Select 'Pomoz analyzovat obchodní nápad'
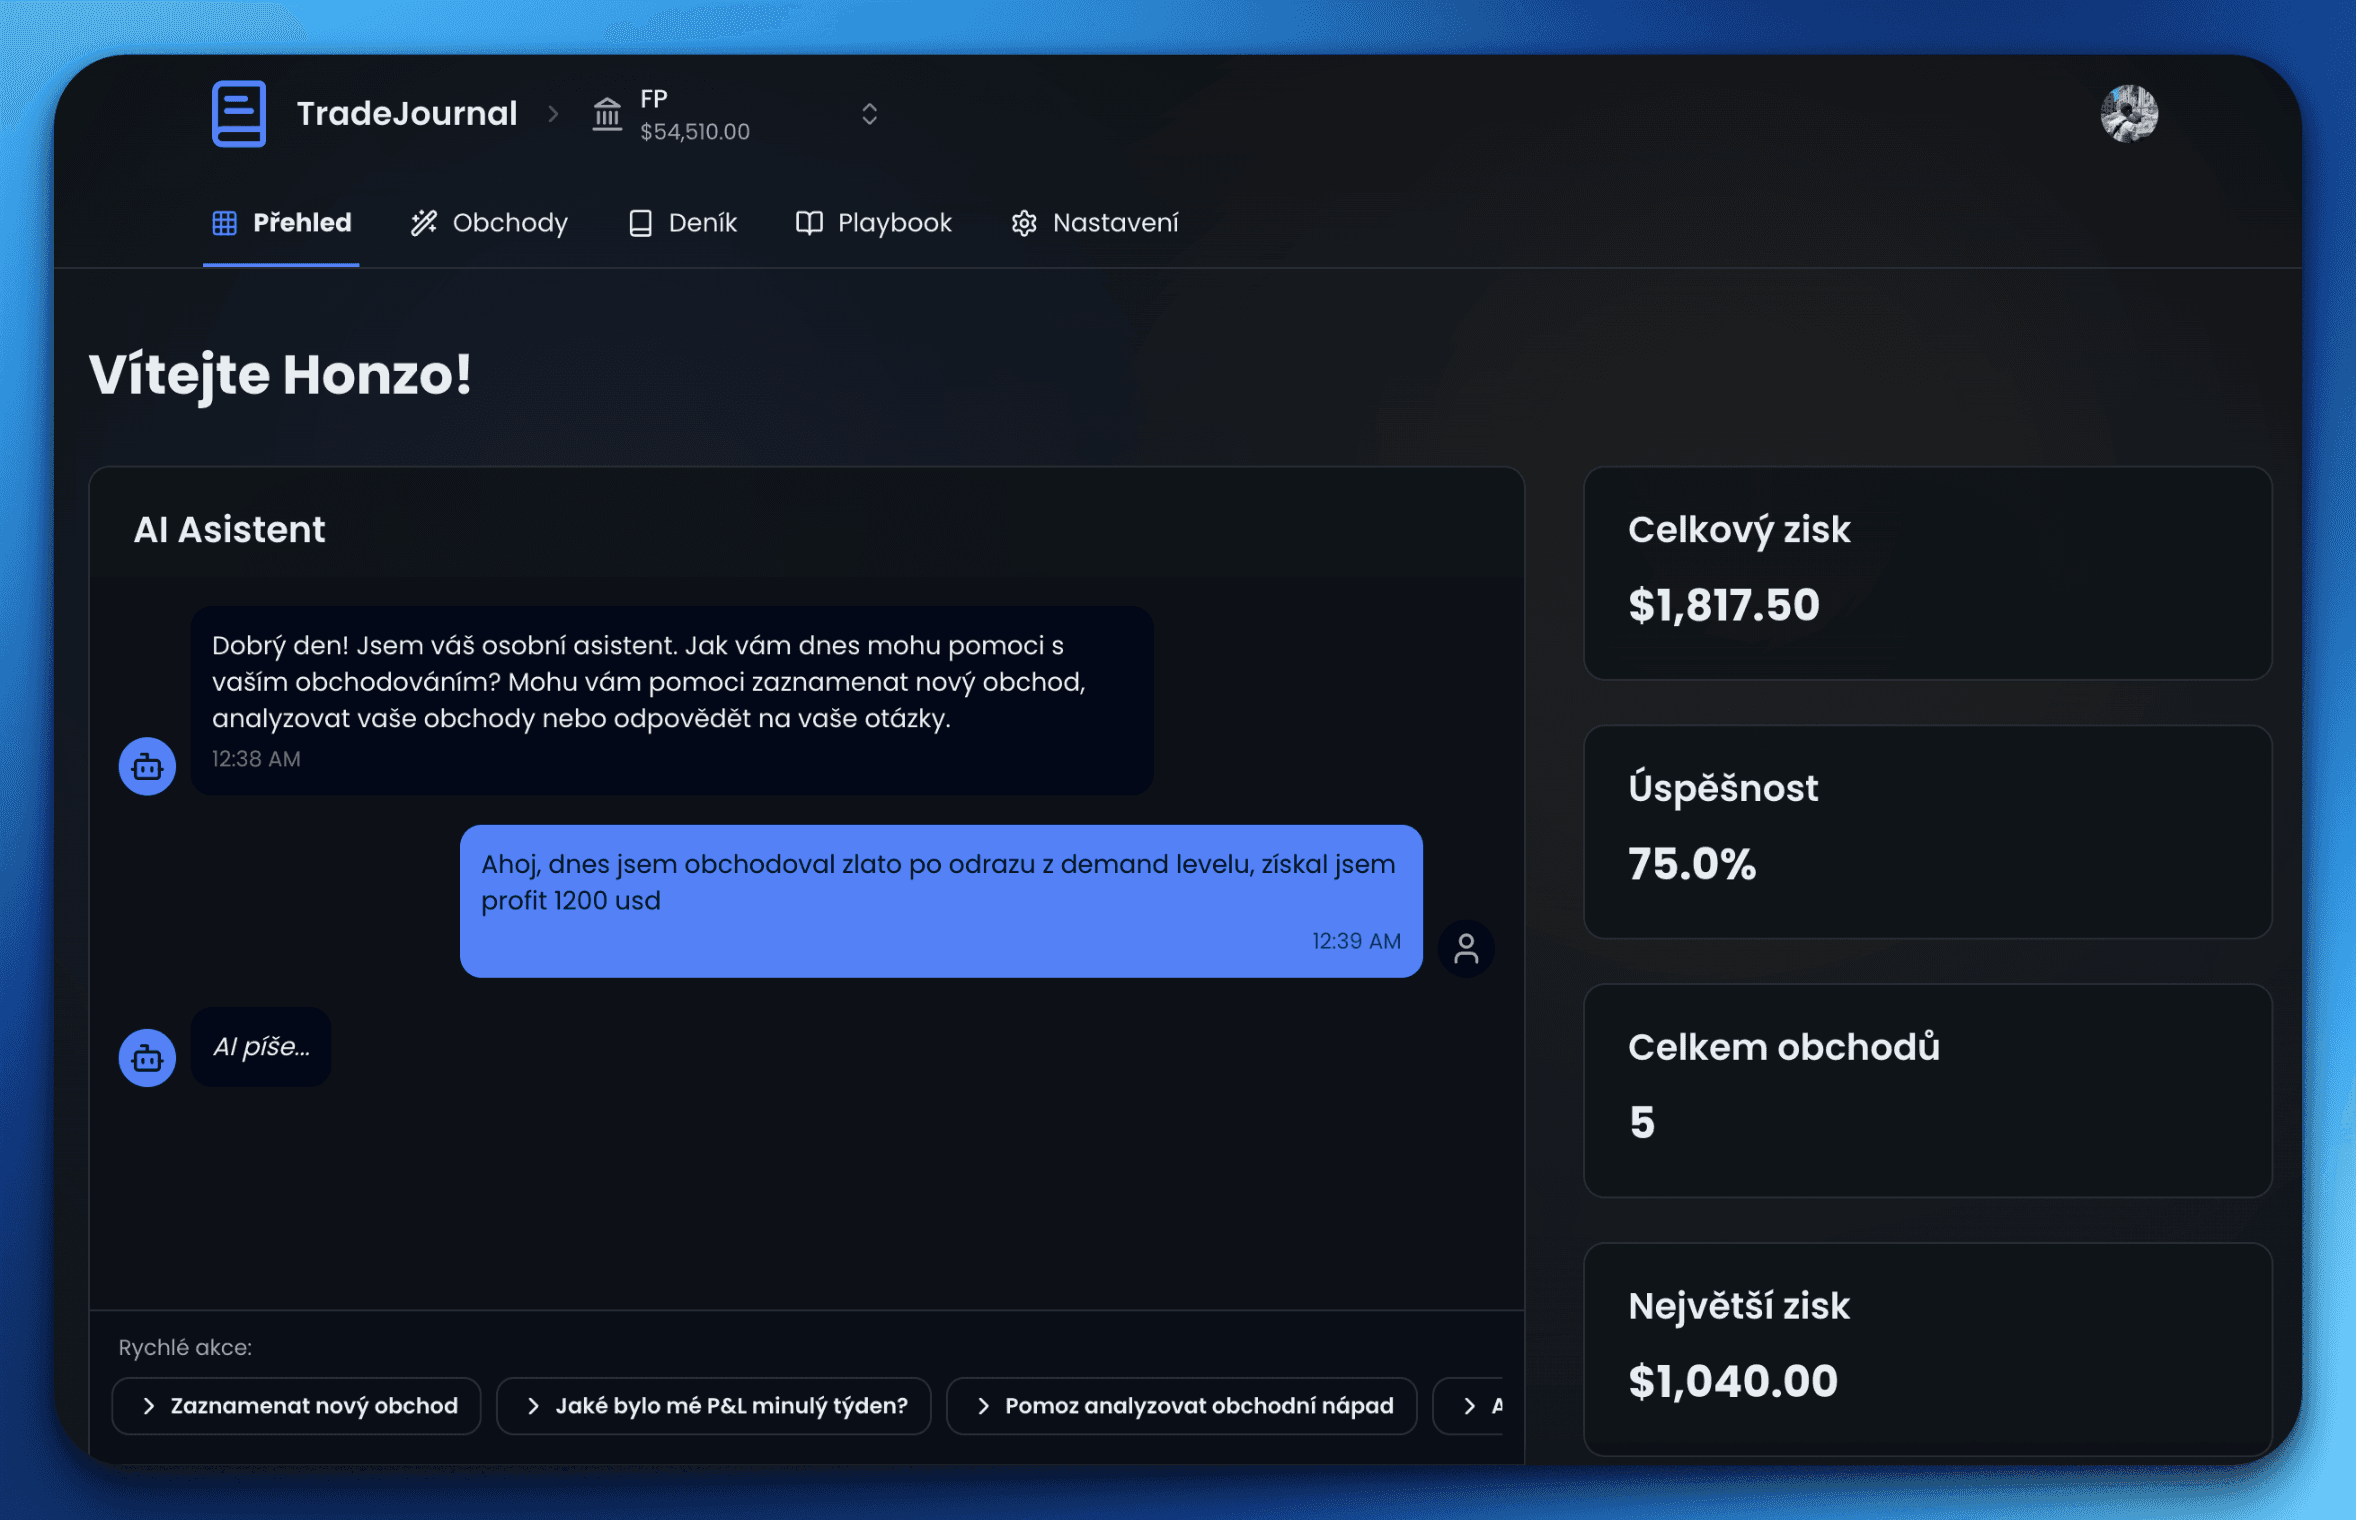 click(x=1182, y=1405)
